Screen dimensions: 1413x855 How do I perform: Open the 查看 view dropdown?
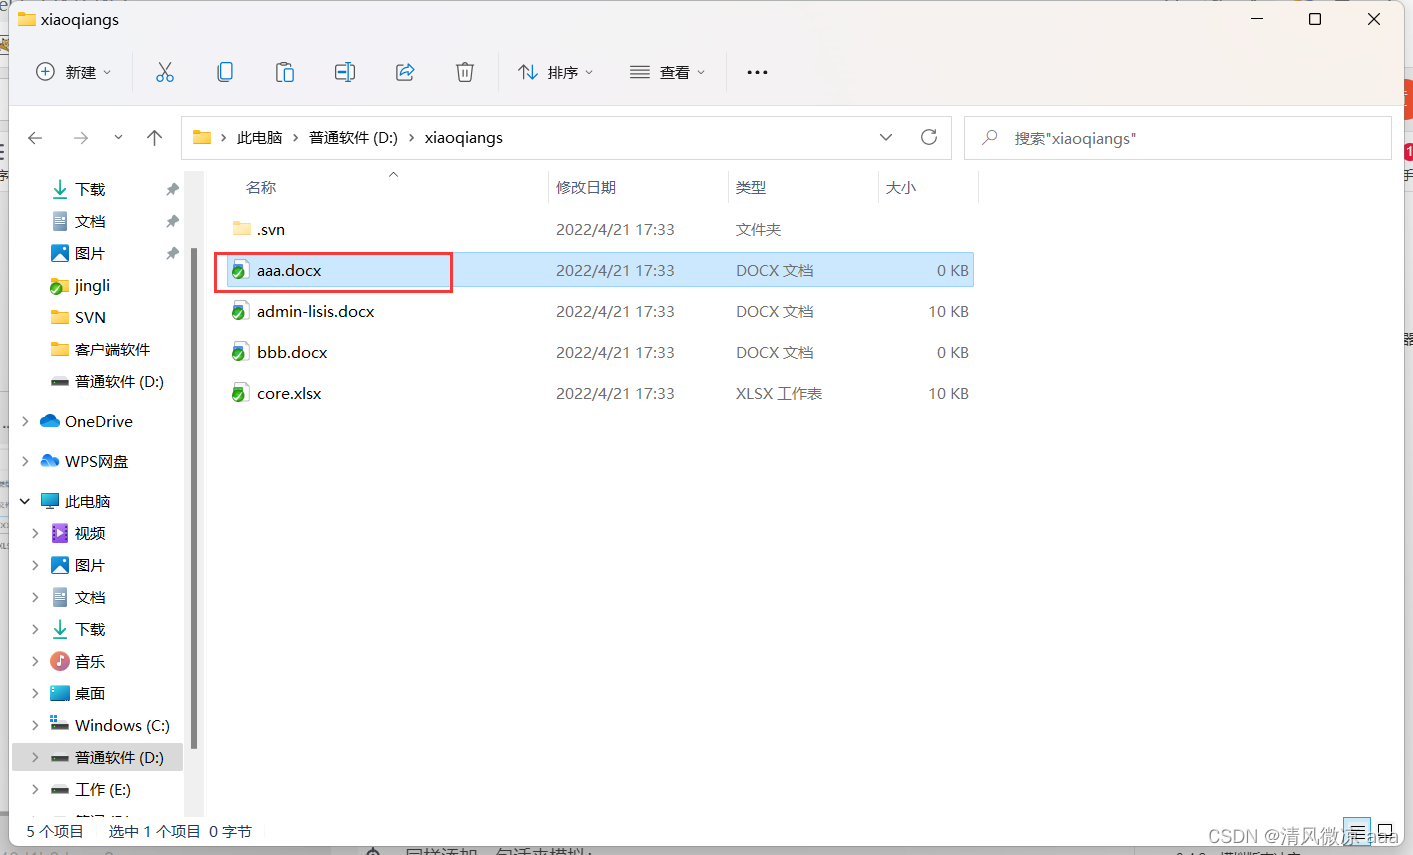point(668,72)
